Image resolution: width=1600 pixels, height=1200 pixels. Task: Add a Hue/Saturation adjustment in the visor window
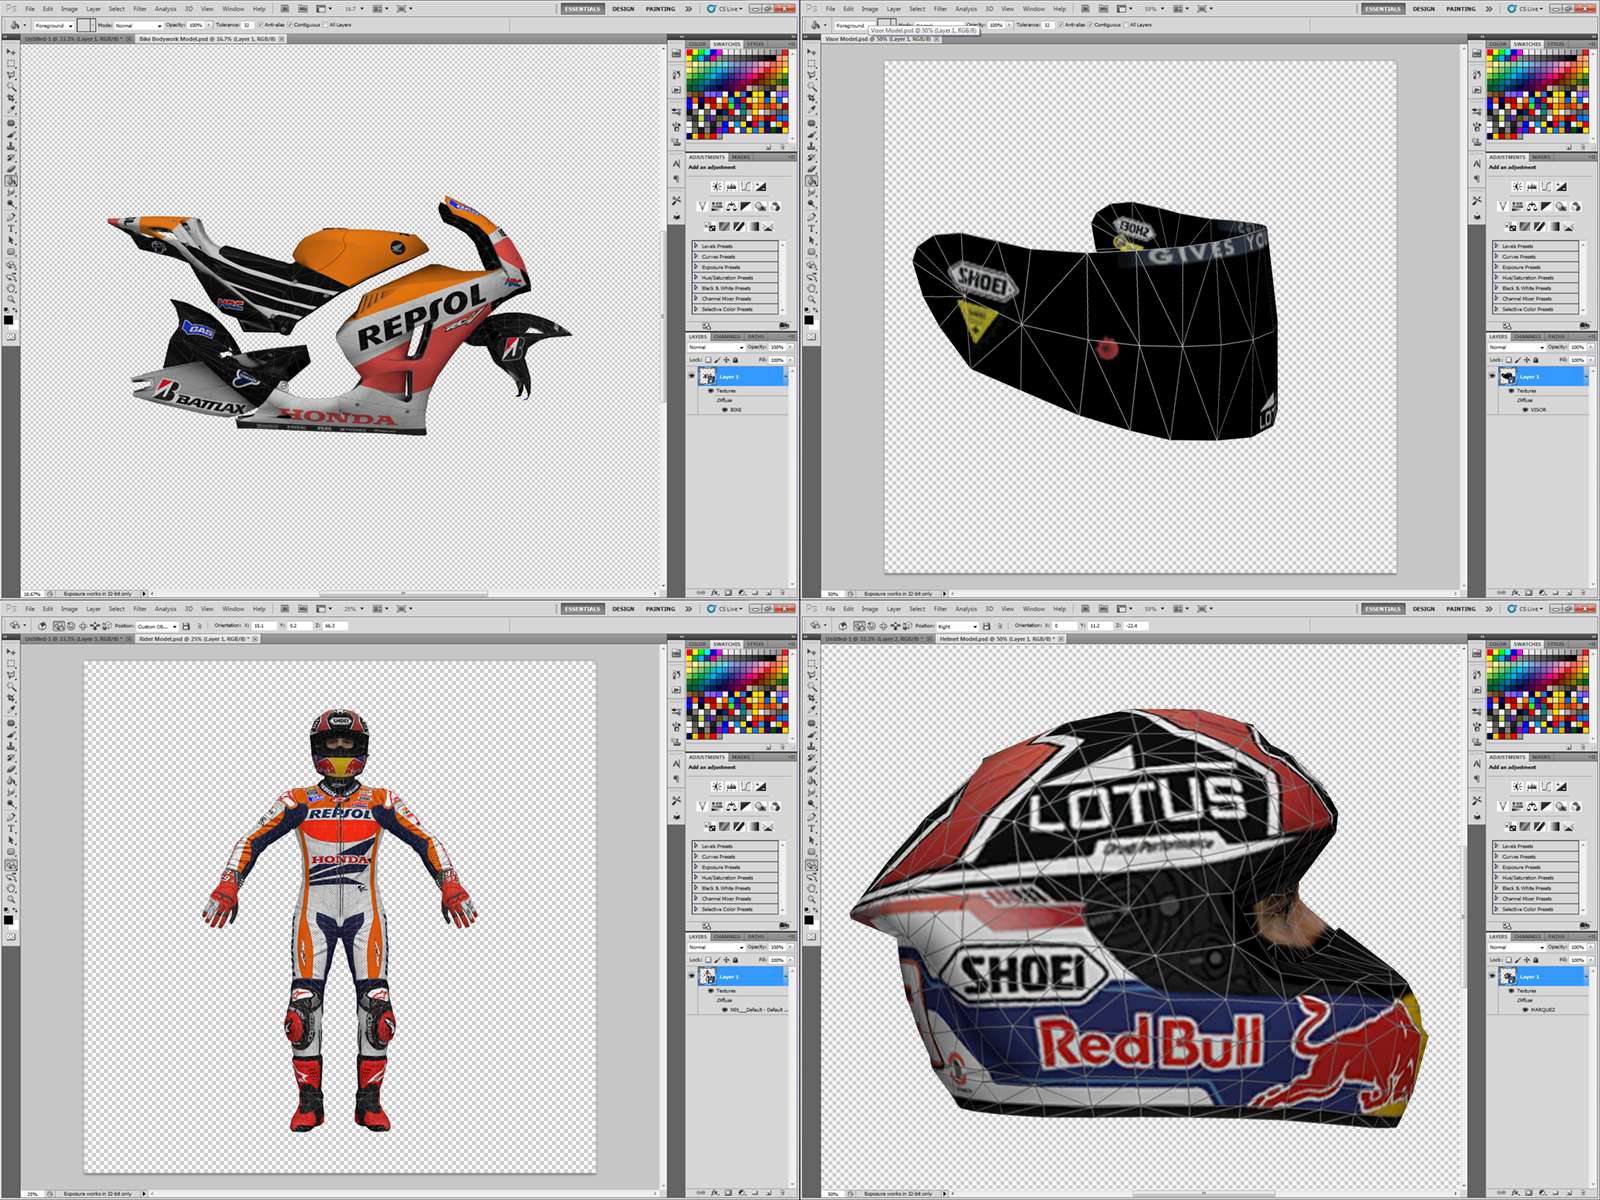1517,206
